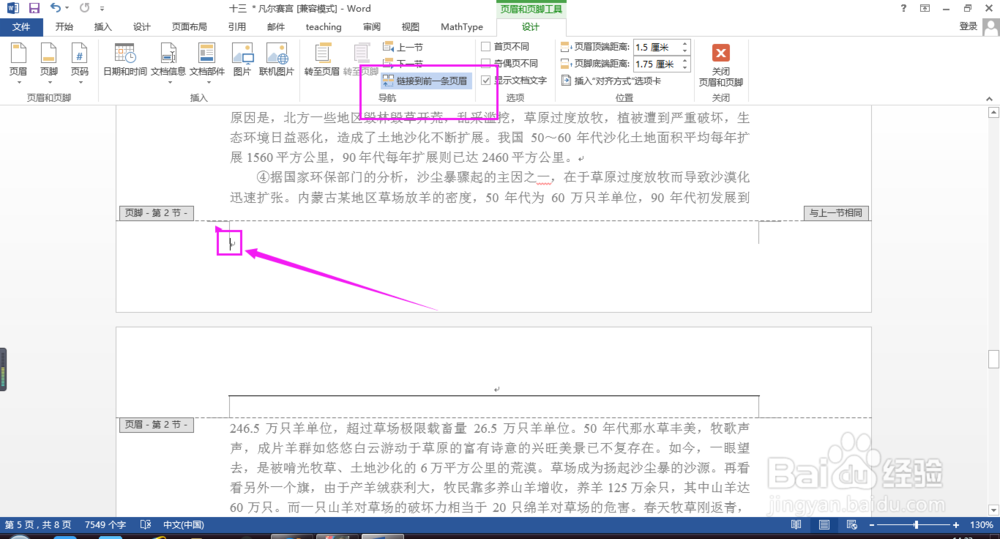Switch to the 引用 references tab
The height and width of the screenshot is (539, 1000).
237,27
